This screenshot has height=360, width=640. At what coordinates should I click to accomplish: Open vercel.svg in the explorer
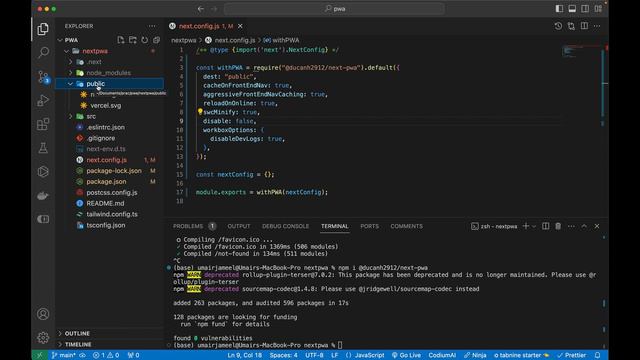(106, 105)
